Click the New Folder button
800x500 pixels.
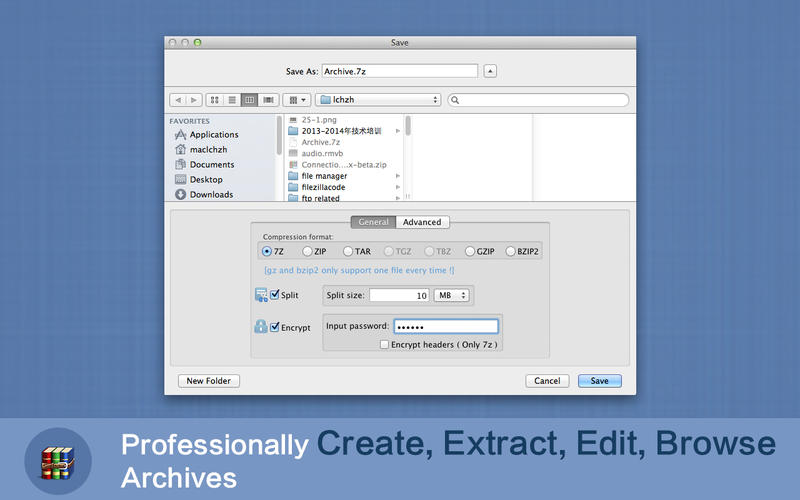point(208,381)
